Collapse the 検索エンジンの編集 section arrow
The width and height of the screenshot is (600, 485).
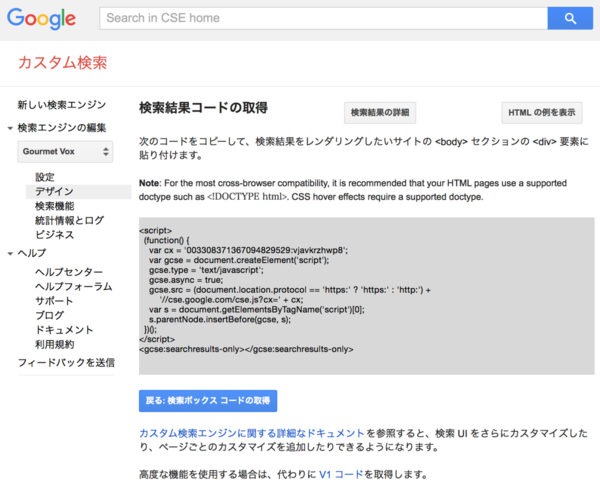point(10,128)
